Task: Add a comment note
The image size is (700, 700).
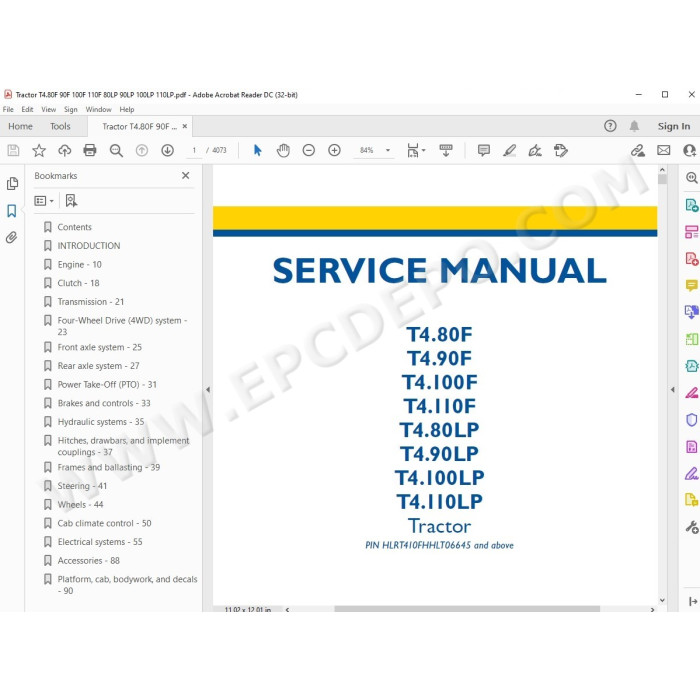Action: [x=483, y=150]
